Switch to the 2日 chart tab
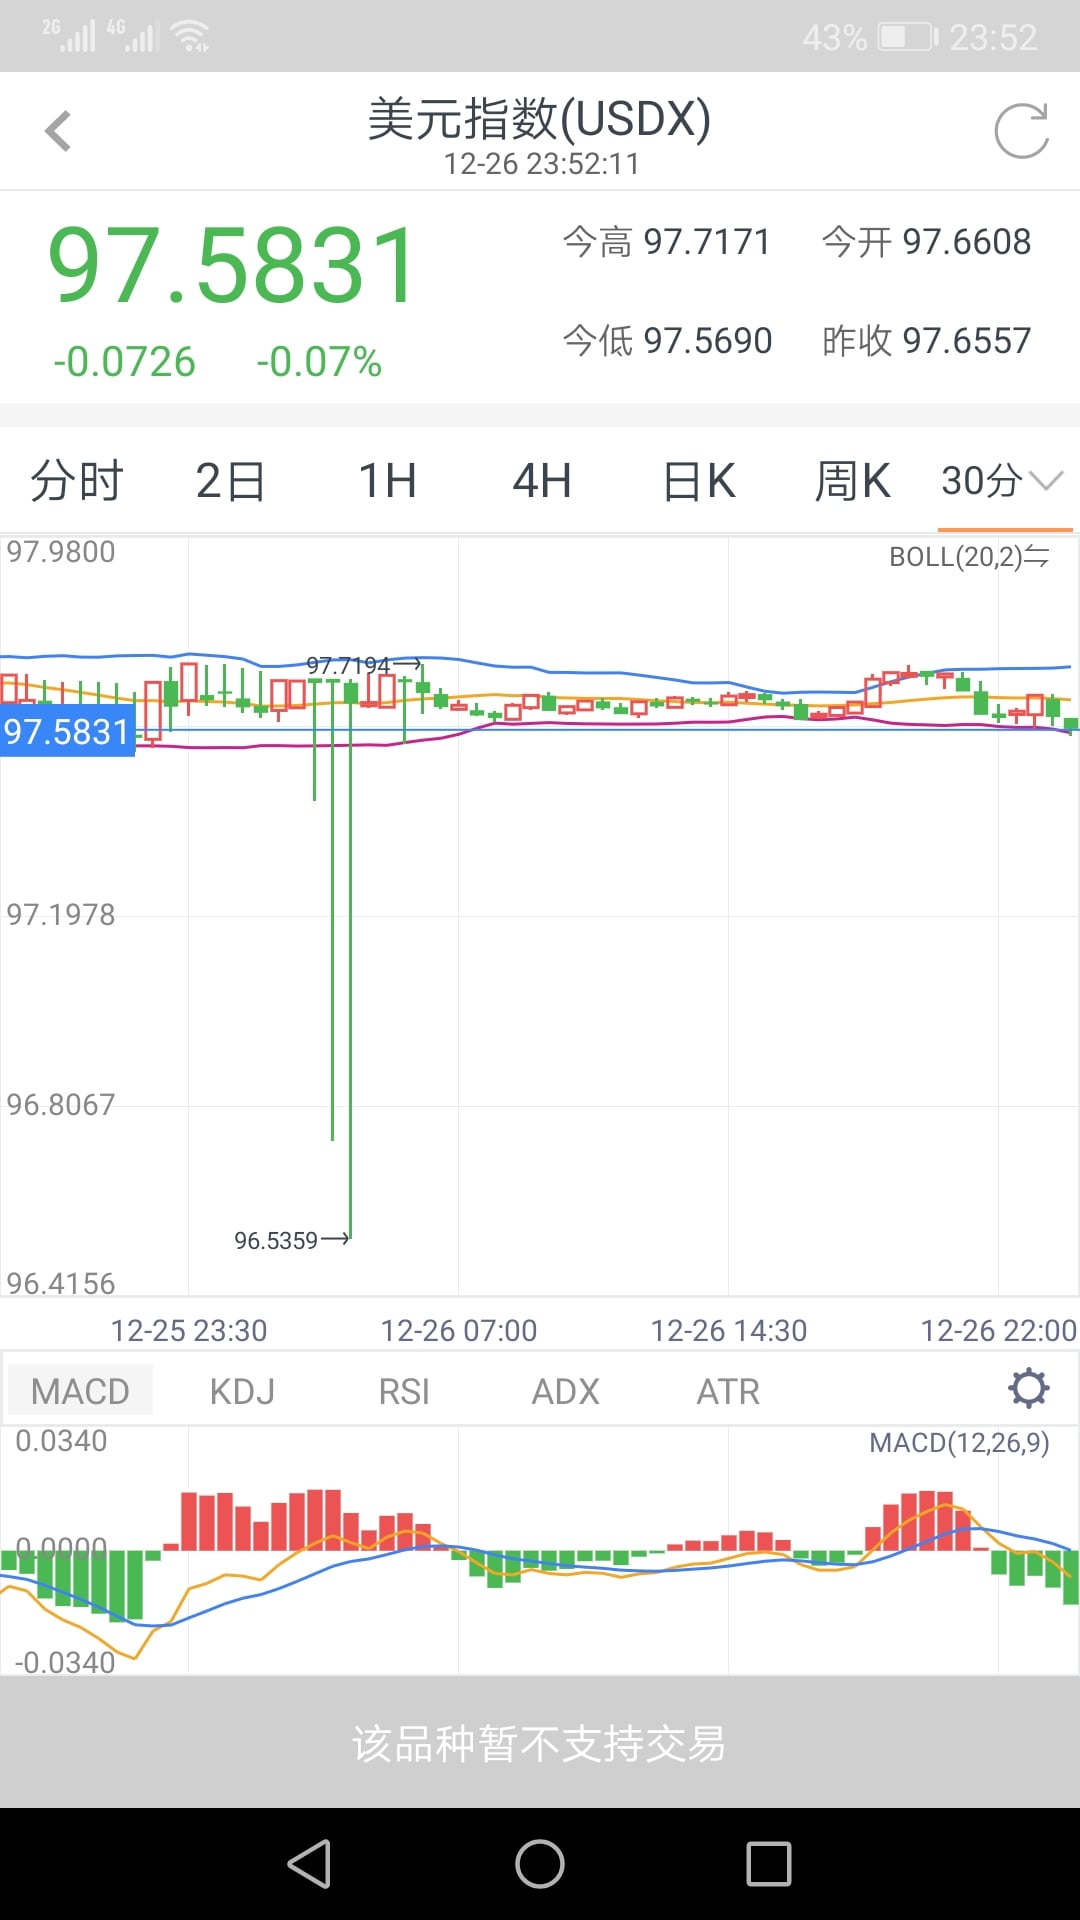This screenshot has height=1920, width=1080. pos(230,481)
